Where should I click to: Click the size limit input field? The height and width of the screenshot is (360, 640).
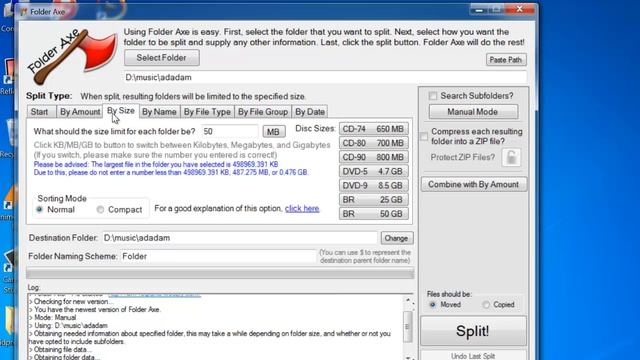tap(230, 131)
